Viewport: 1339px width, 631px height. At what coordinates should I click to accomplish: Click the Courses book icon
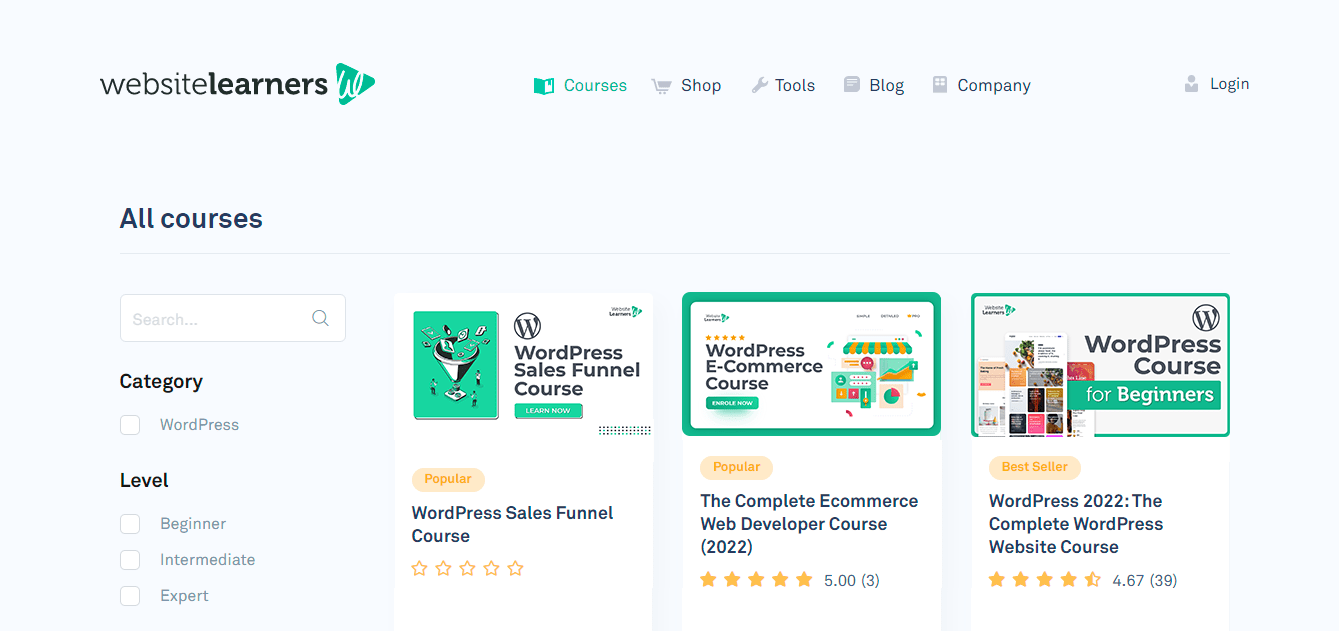(x=543, y=86)
